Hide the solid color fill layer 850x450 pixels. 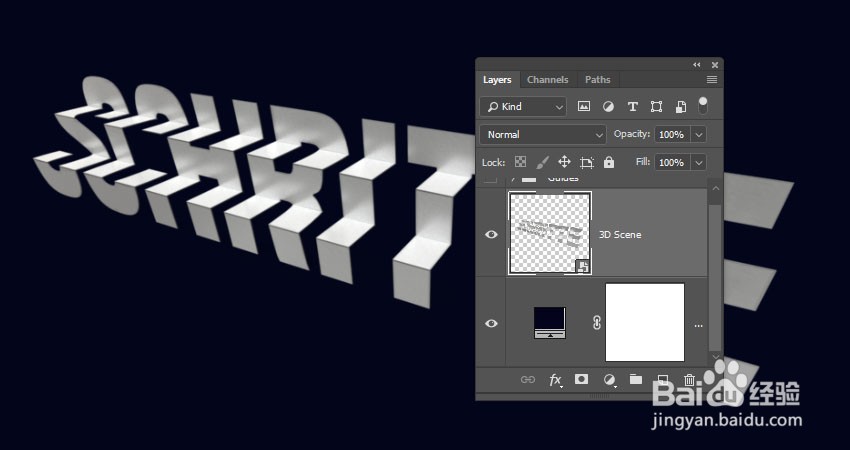(491, 323)
